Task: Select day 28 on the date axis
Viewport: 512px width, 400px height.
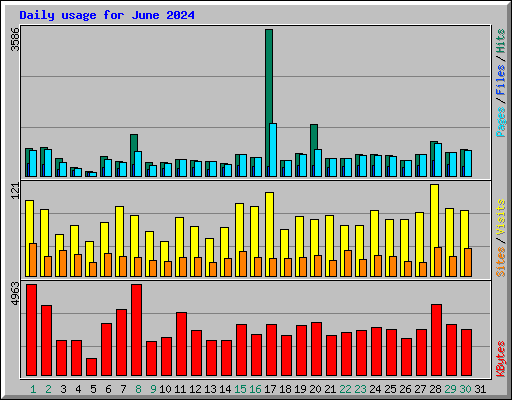Action: coord(435,389)
